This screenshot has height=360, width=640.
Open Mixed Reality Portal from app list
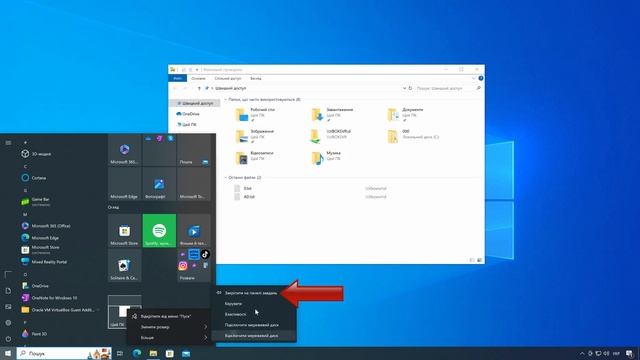(44, 262)
